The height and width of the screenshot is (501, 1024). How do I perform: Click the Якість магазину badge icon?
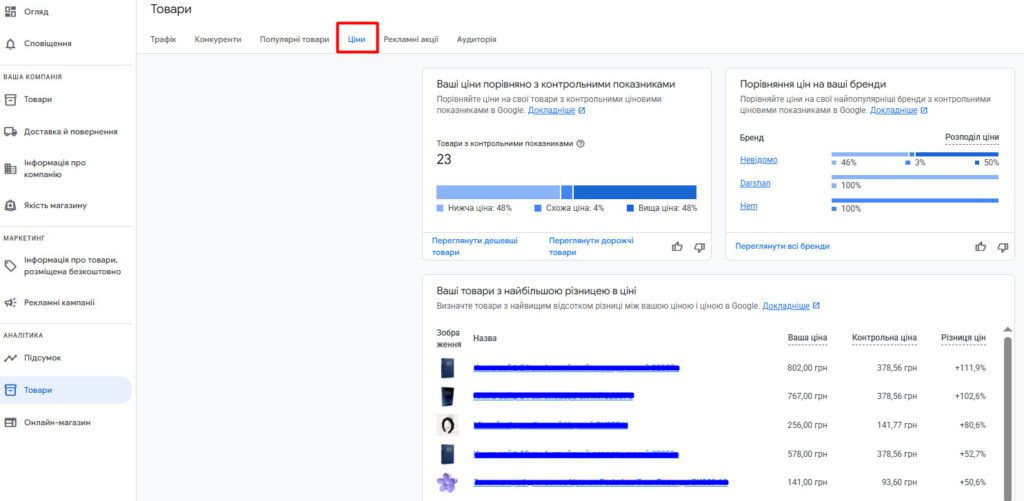click(10, 205)
